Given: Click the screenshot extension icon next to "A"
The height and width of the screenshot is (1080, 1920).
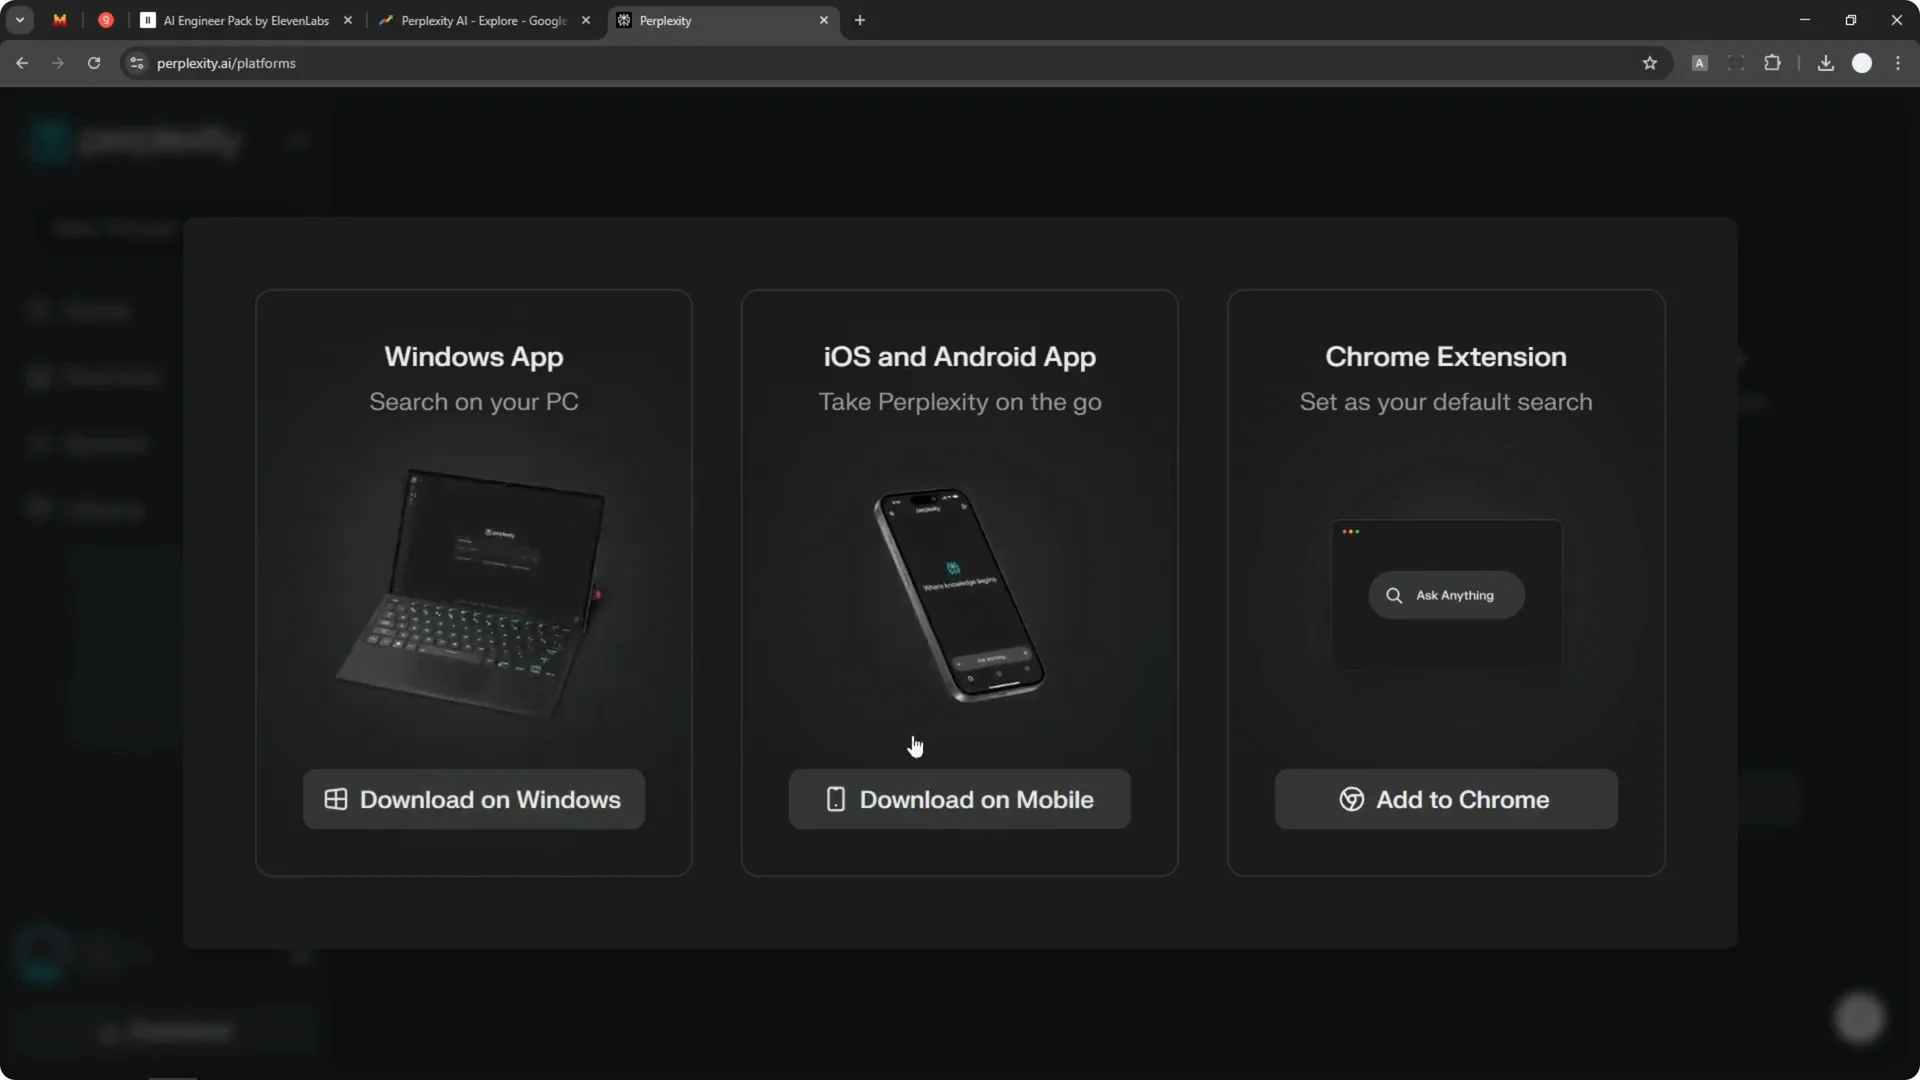Looking at the screenshot, I should point(1736,63).
